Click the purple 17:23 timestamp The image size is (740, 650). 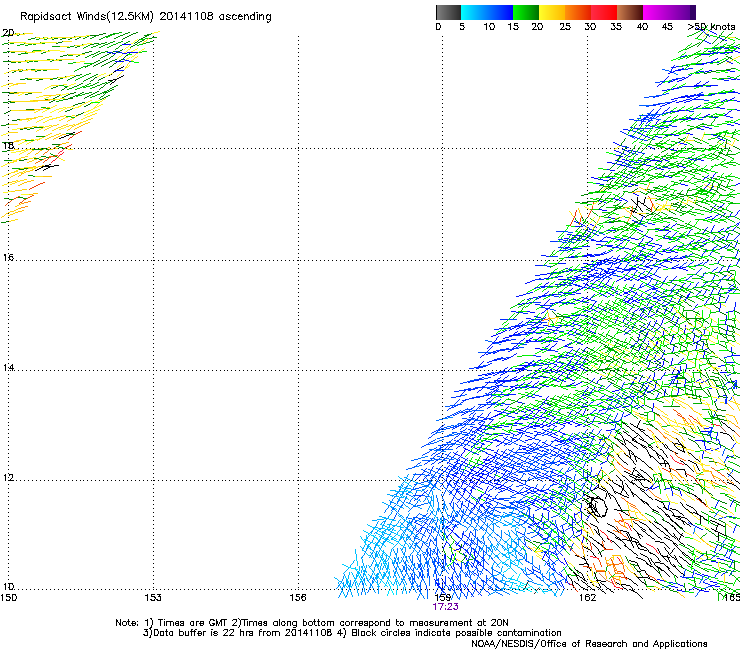pos(445,607)
